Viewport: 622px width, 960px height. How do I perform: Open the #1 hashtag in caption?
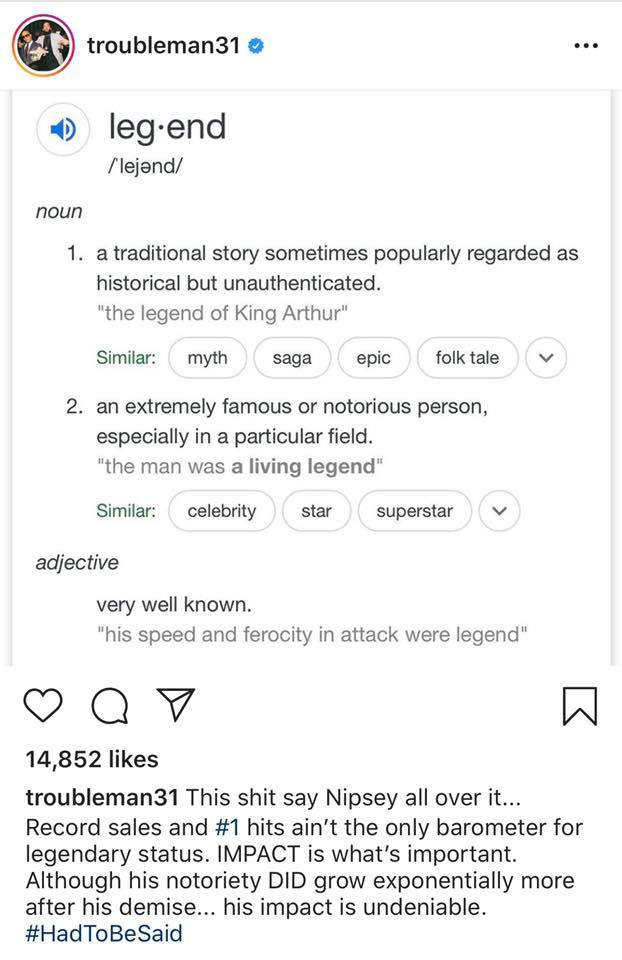[227, 827]
